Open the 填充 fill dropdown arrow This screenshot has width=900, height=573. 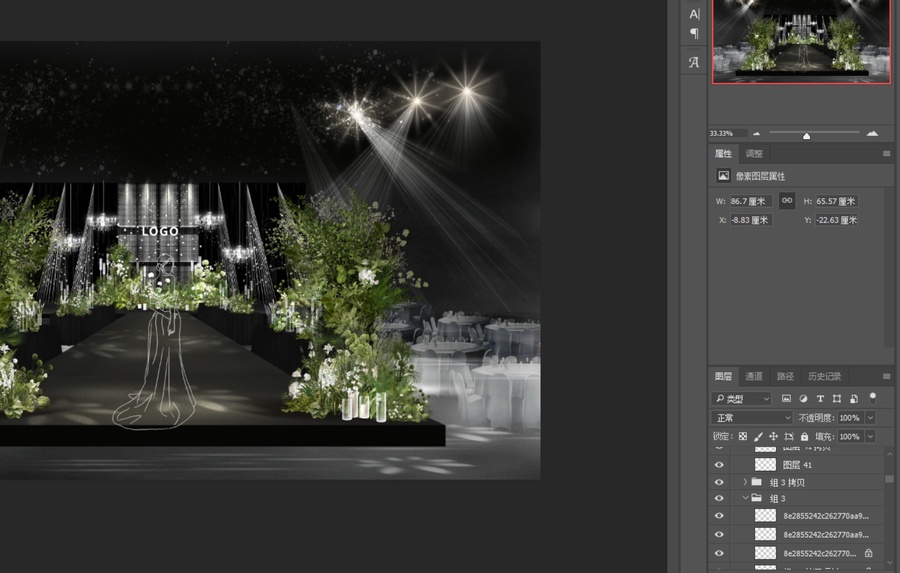point(871,436)
